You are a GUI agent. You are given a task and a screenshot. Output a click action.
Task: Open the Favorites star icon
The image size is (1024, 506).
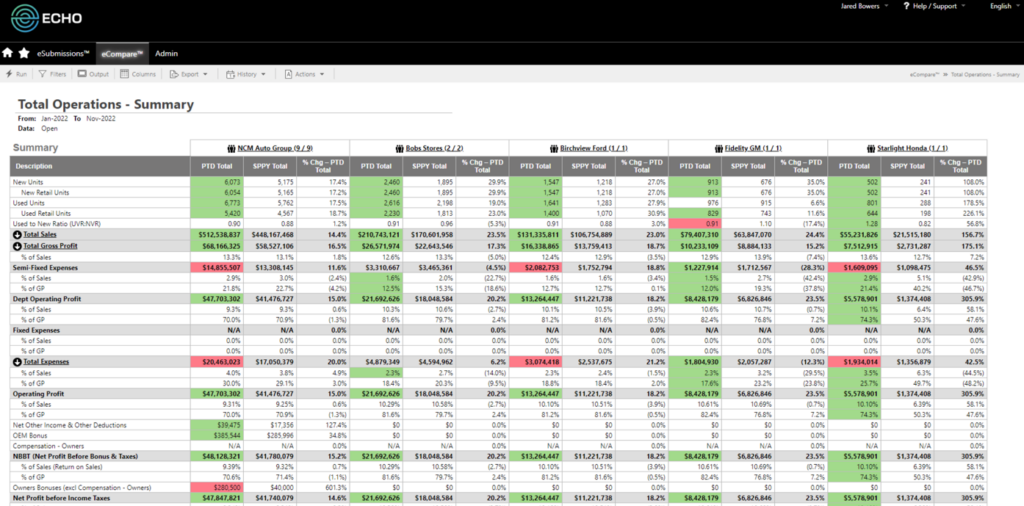(24, 54)
